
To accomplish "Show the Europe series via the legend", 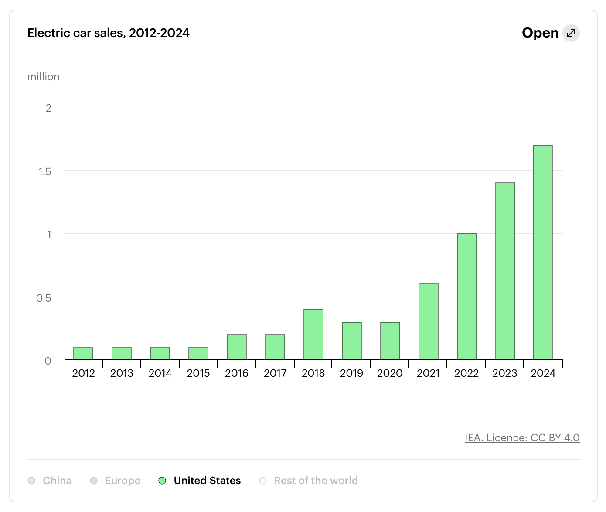I will (x=113, y=480).
